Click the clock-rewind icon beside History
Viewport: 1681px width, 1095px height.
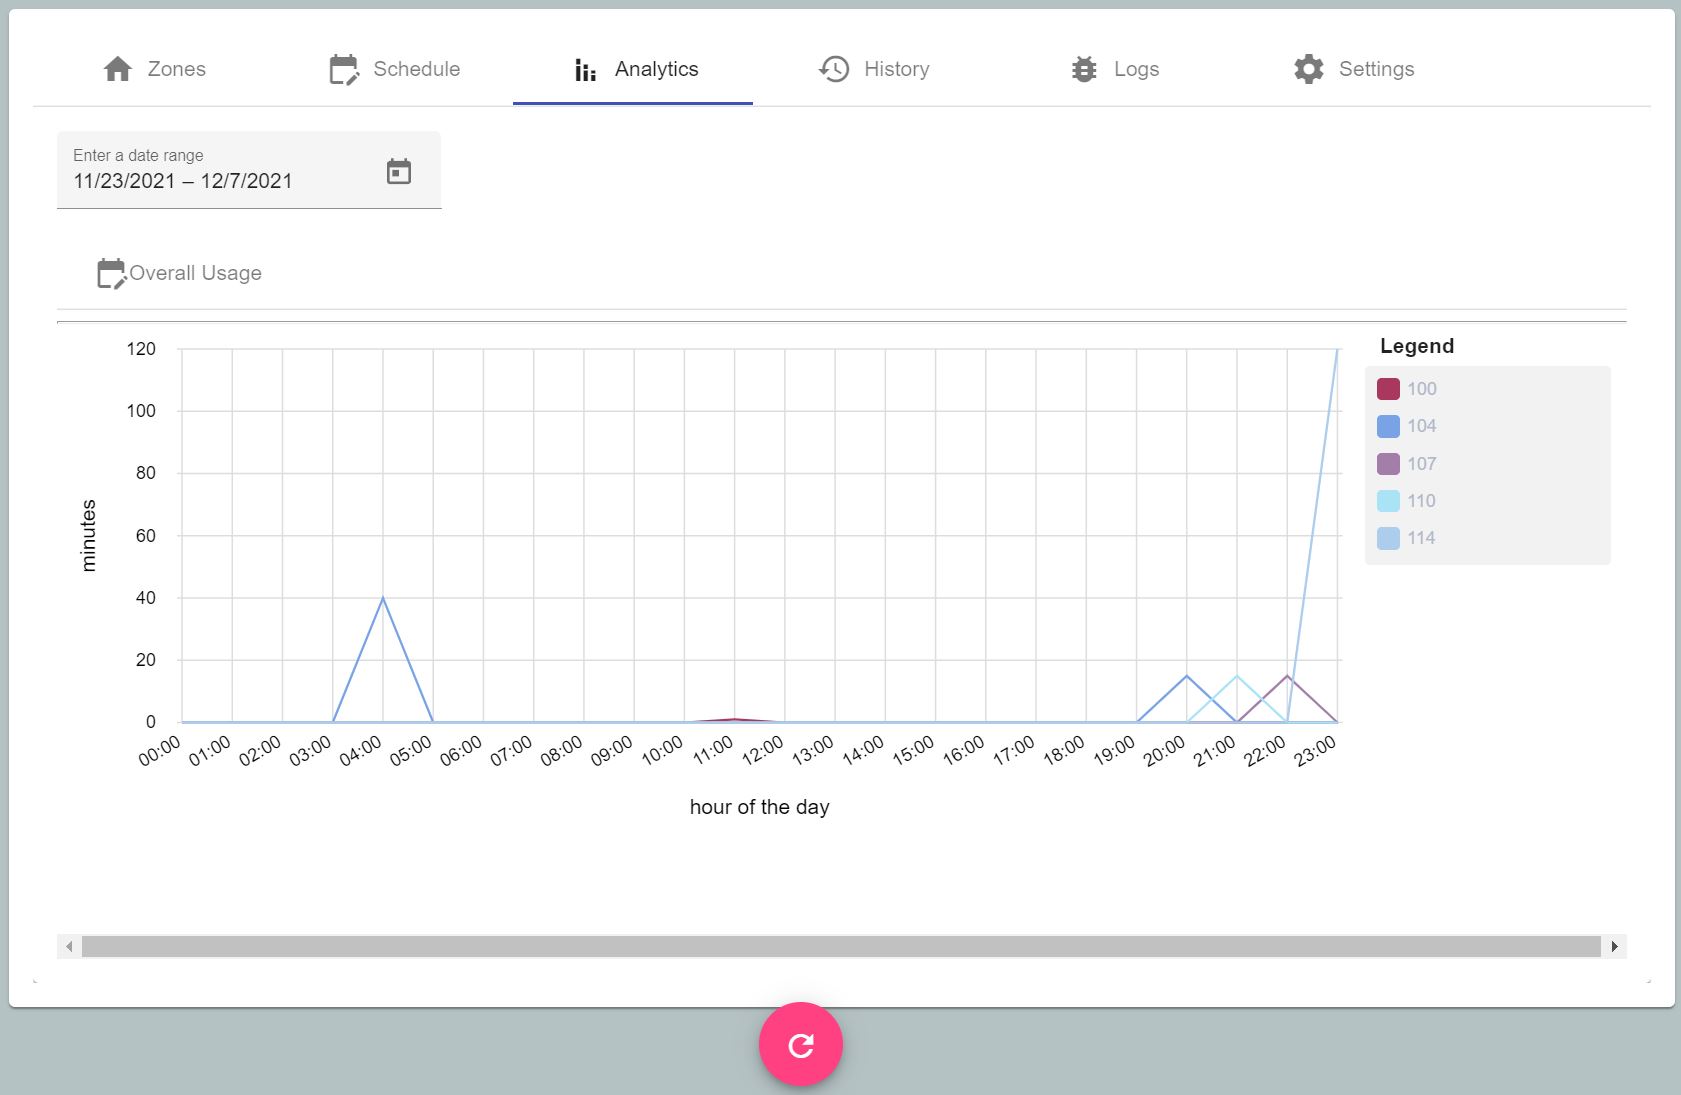pos(834,69)
